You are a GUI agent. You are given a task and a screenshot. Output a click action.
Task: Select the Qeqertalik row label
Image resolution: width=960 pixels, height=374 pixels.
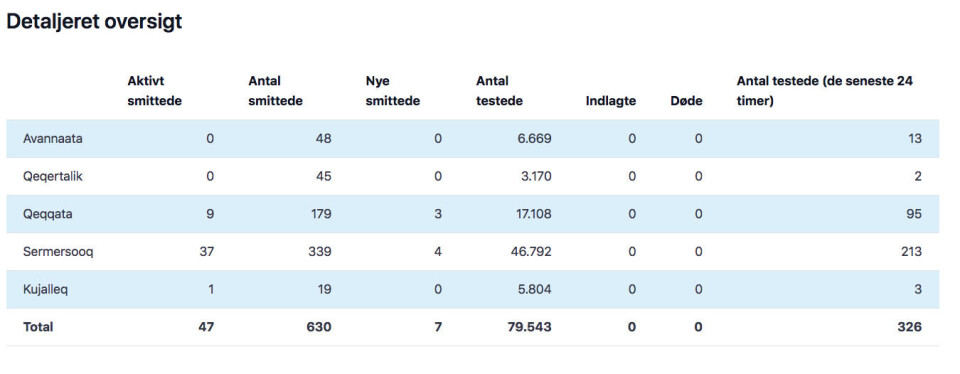click(x=53, y=177)
